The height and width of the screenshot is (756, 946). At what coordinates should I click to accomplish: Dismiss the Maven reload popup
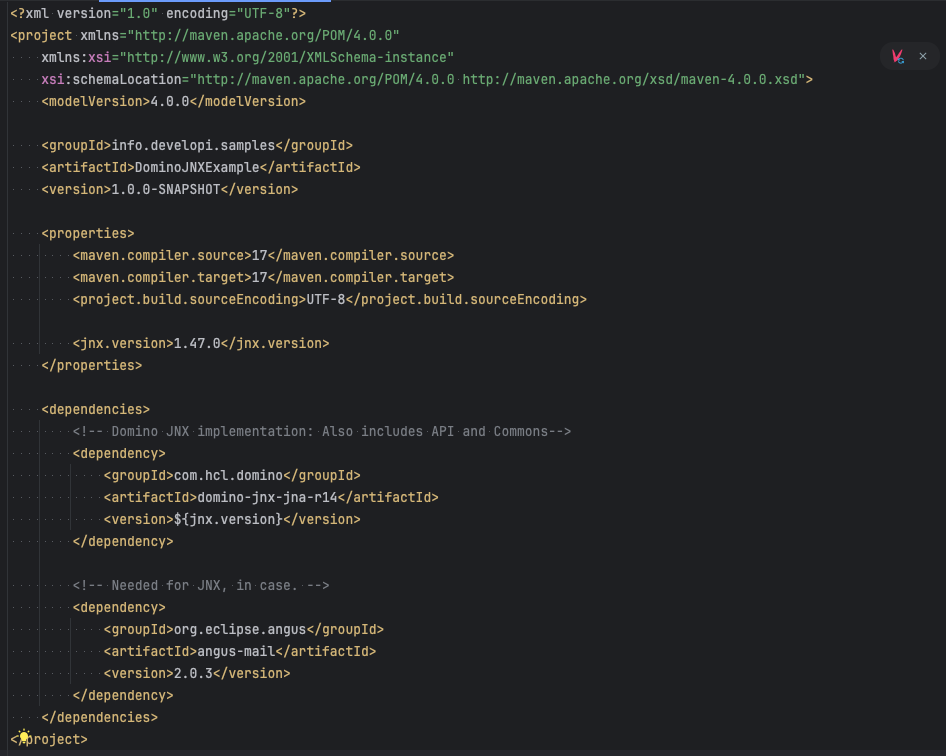click(922, 56)
